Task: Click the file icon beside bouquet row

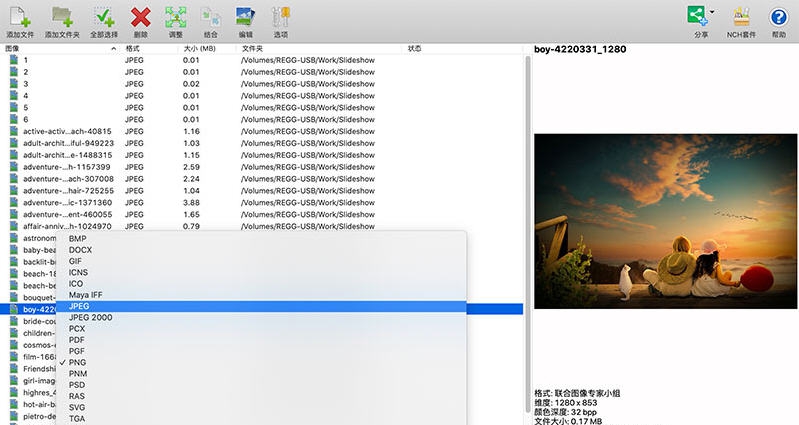Action: (x=14, y=297)
